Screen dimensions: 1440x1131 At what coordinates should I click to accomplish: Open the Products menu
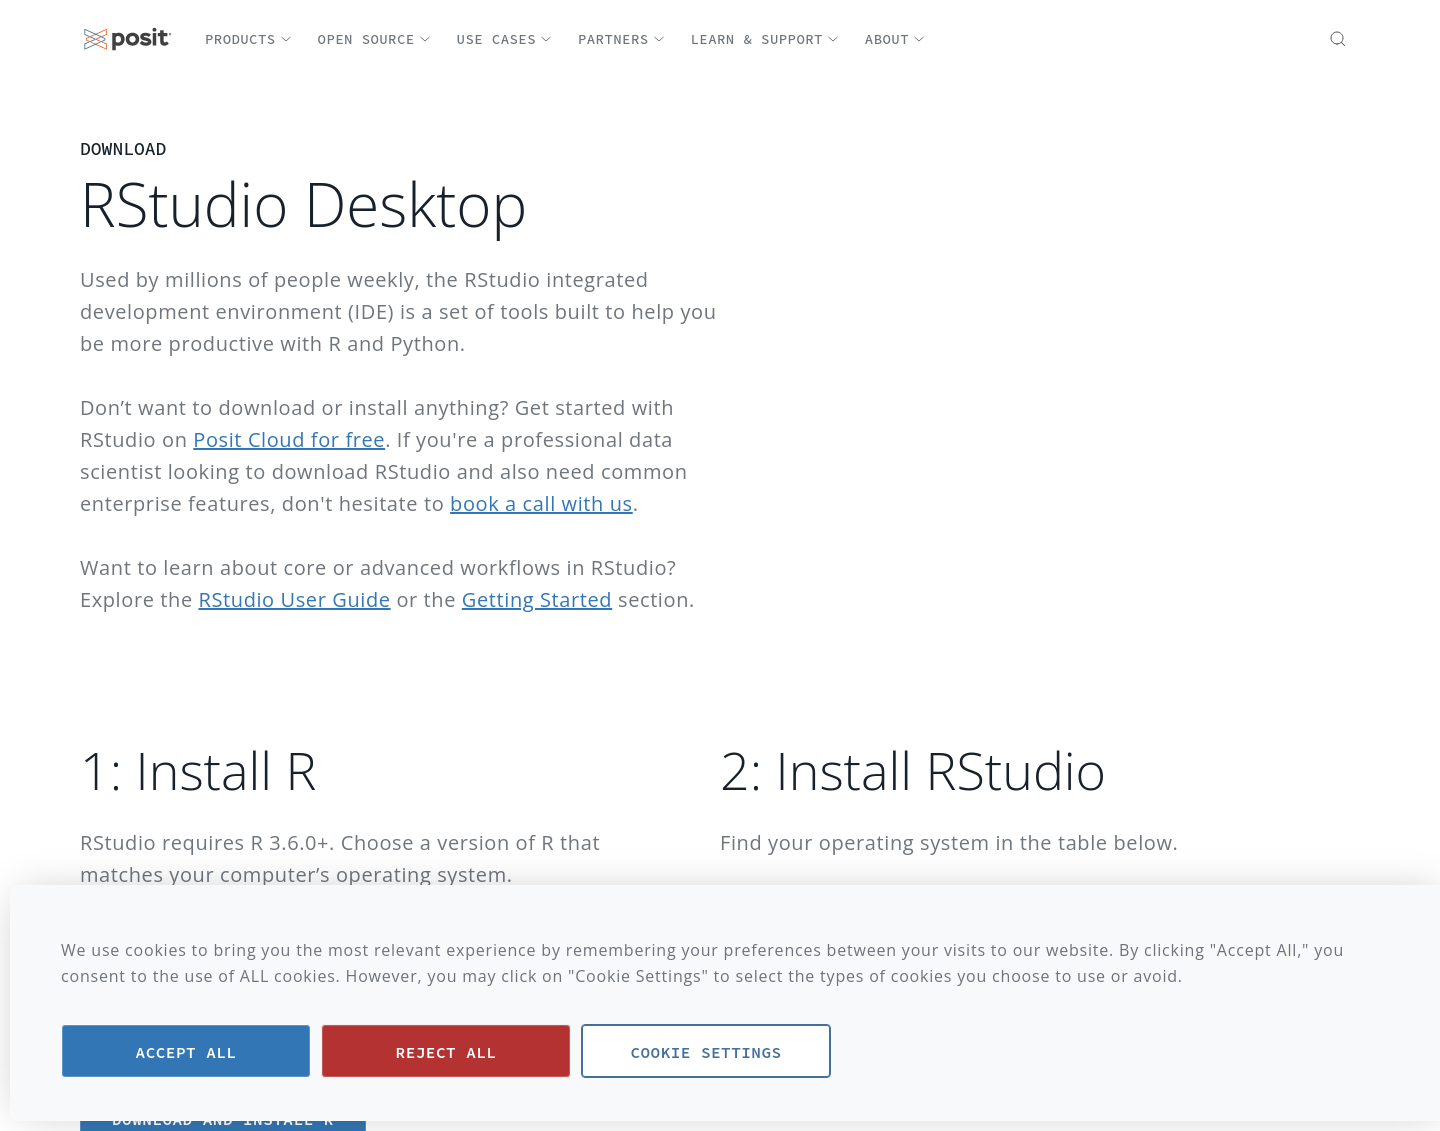[x=248, y=40]
